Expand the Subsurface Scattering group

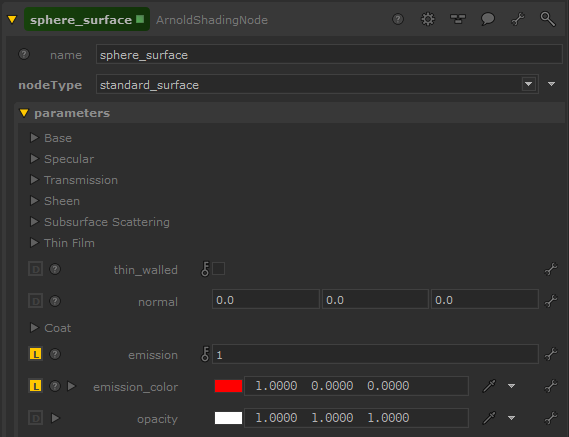[x=34, y=222]
